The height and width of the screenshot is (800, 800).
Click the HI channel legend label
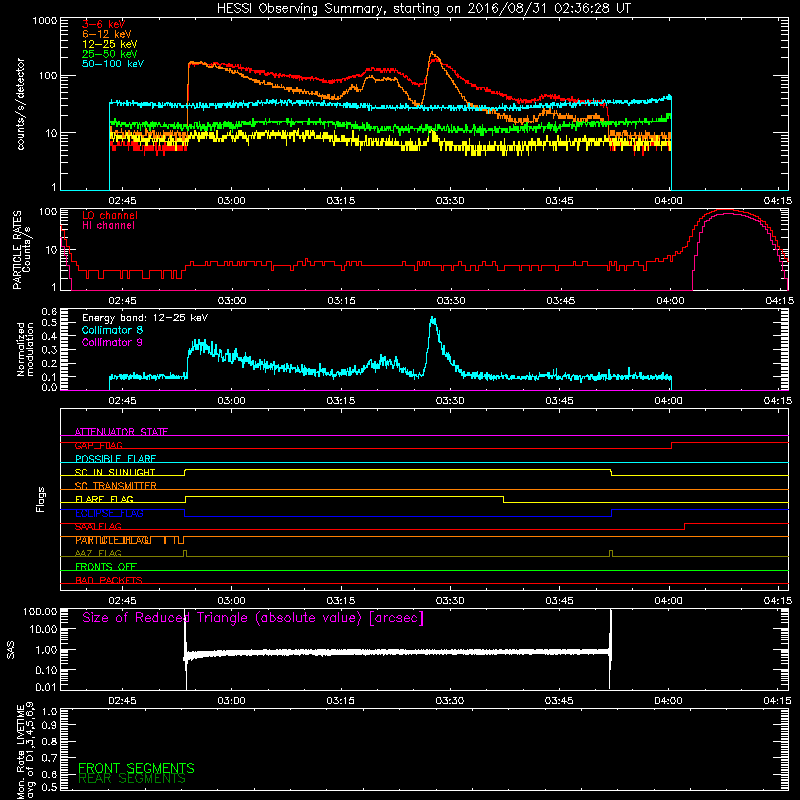(108, 226)
